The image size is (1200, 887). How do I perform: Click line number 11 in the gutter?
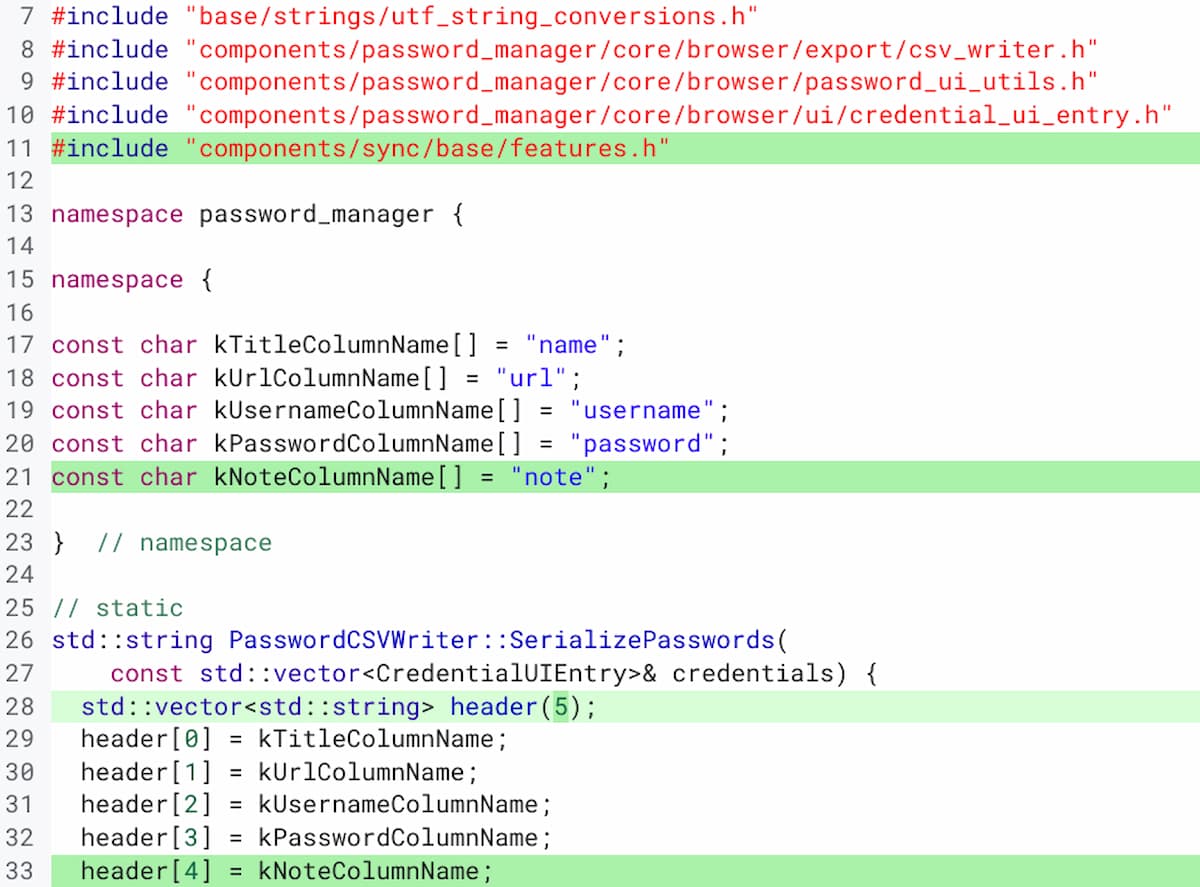[20, 149]
